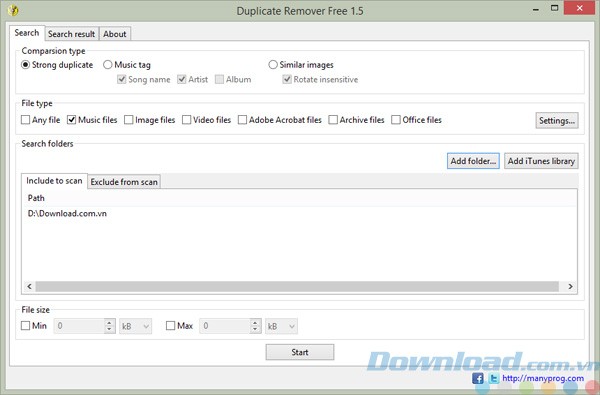Click the Max file size value field
This screenshot has height=395, width=600.
click(225, 326)
